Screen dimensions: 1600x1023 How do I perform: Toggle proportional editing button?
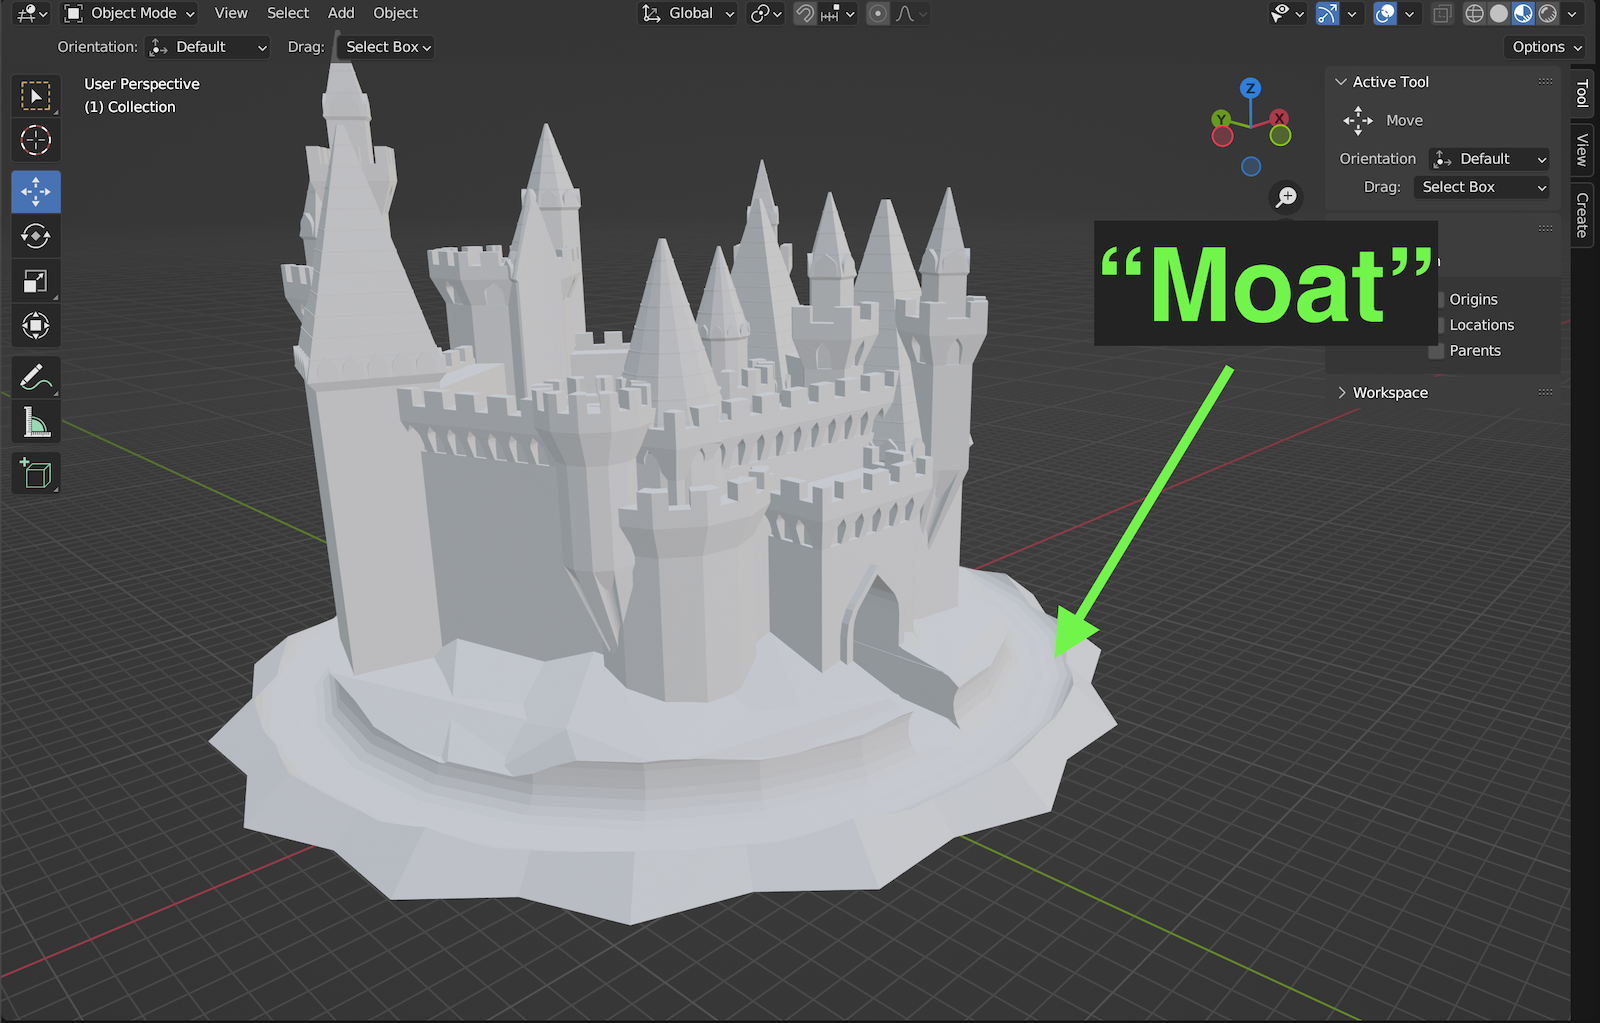pyautogui.click(x=878, y=13)
